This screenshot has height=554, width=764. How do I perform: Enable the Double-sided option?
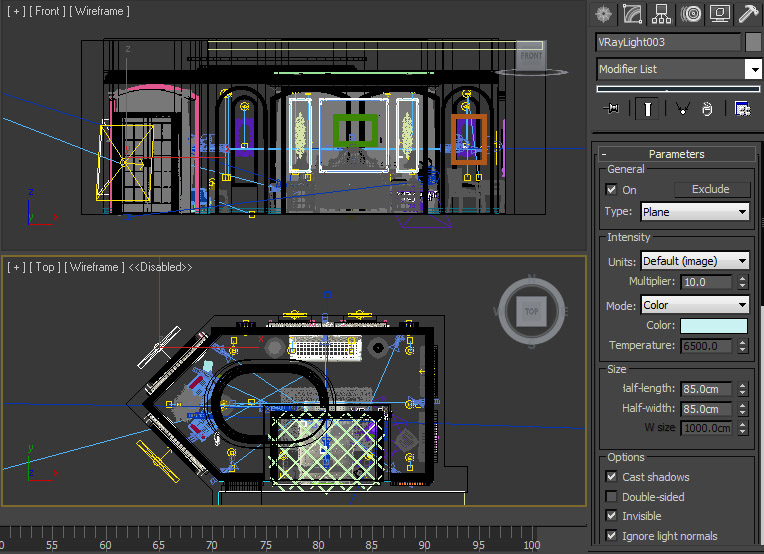612,497
